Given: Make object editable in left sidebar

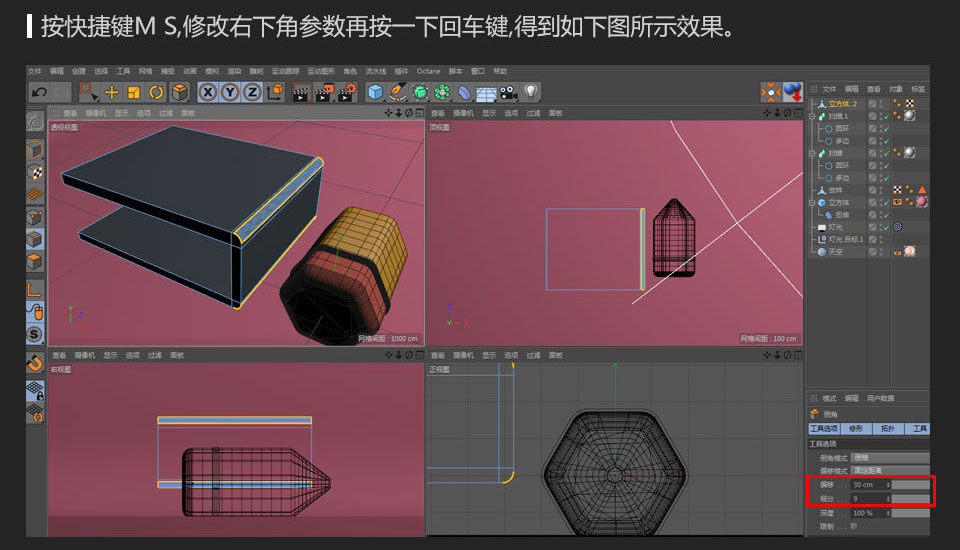Looking at the screenshot, I should (x=35, y=122).
